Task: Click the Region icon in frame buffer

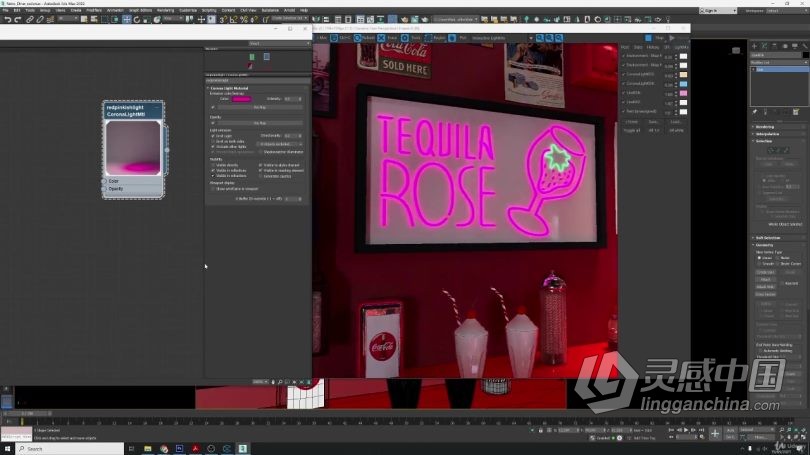Action: click(x=429, y=38)
